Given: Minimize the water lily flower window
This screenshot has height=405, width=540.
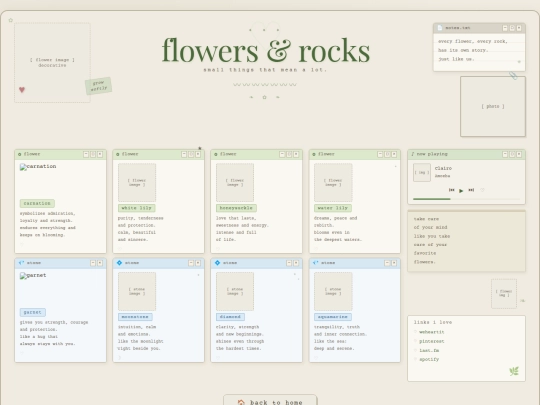Looking at the screenshot, I should [x=380, y=154].
